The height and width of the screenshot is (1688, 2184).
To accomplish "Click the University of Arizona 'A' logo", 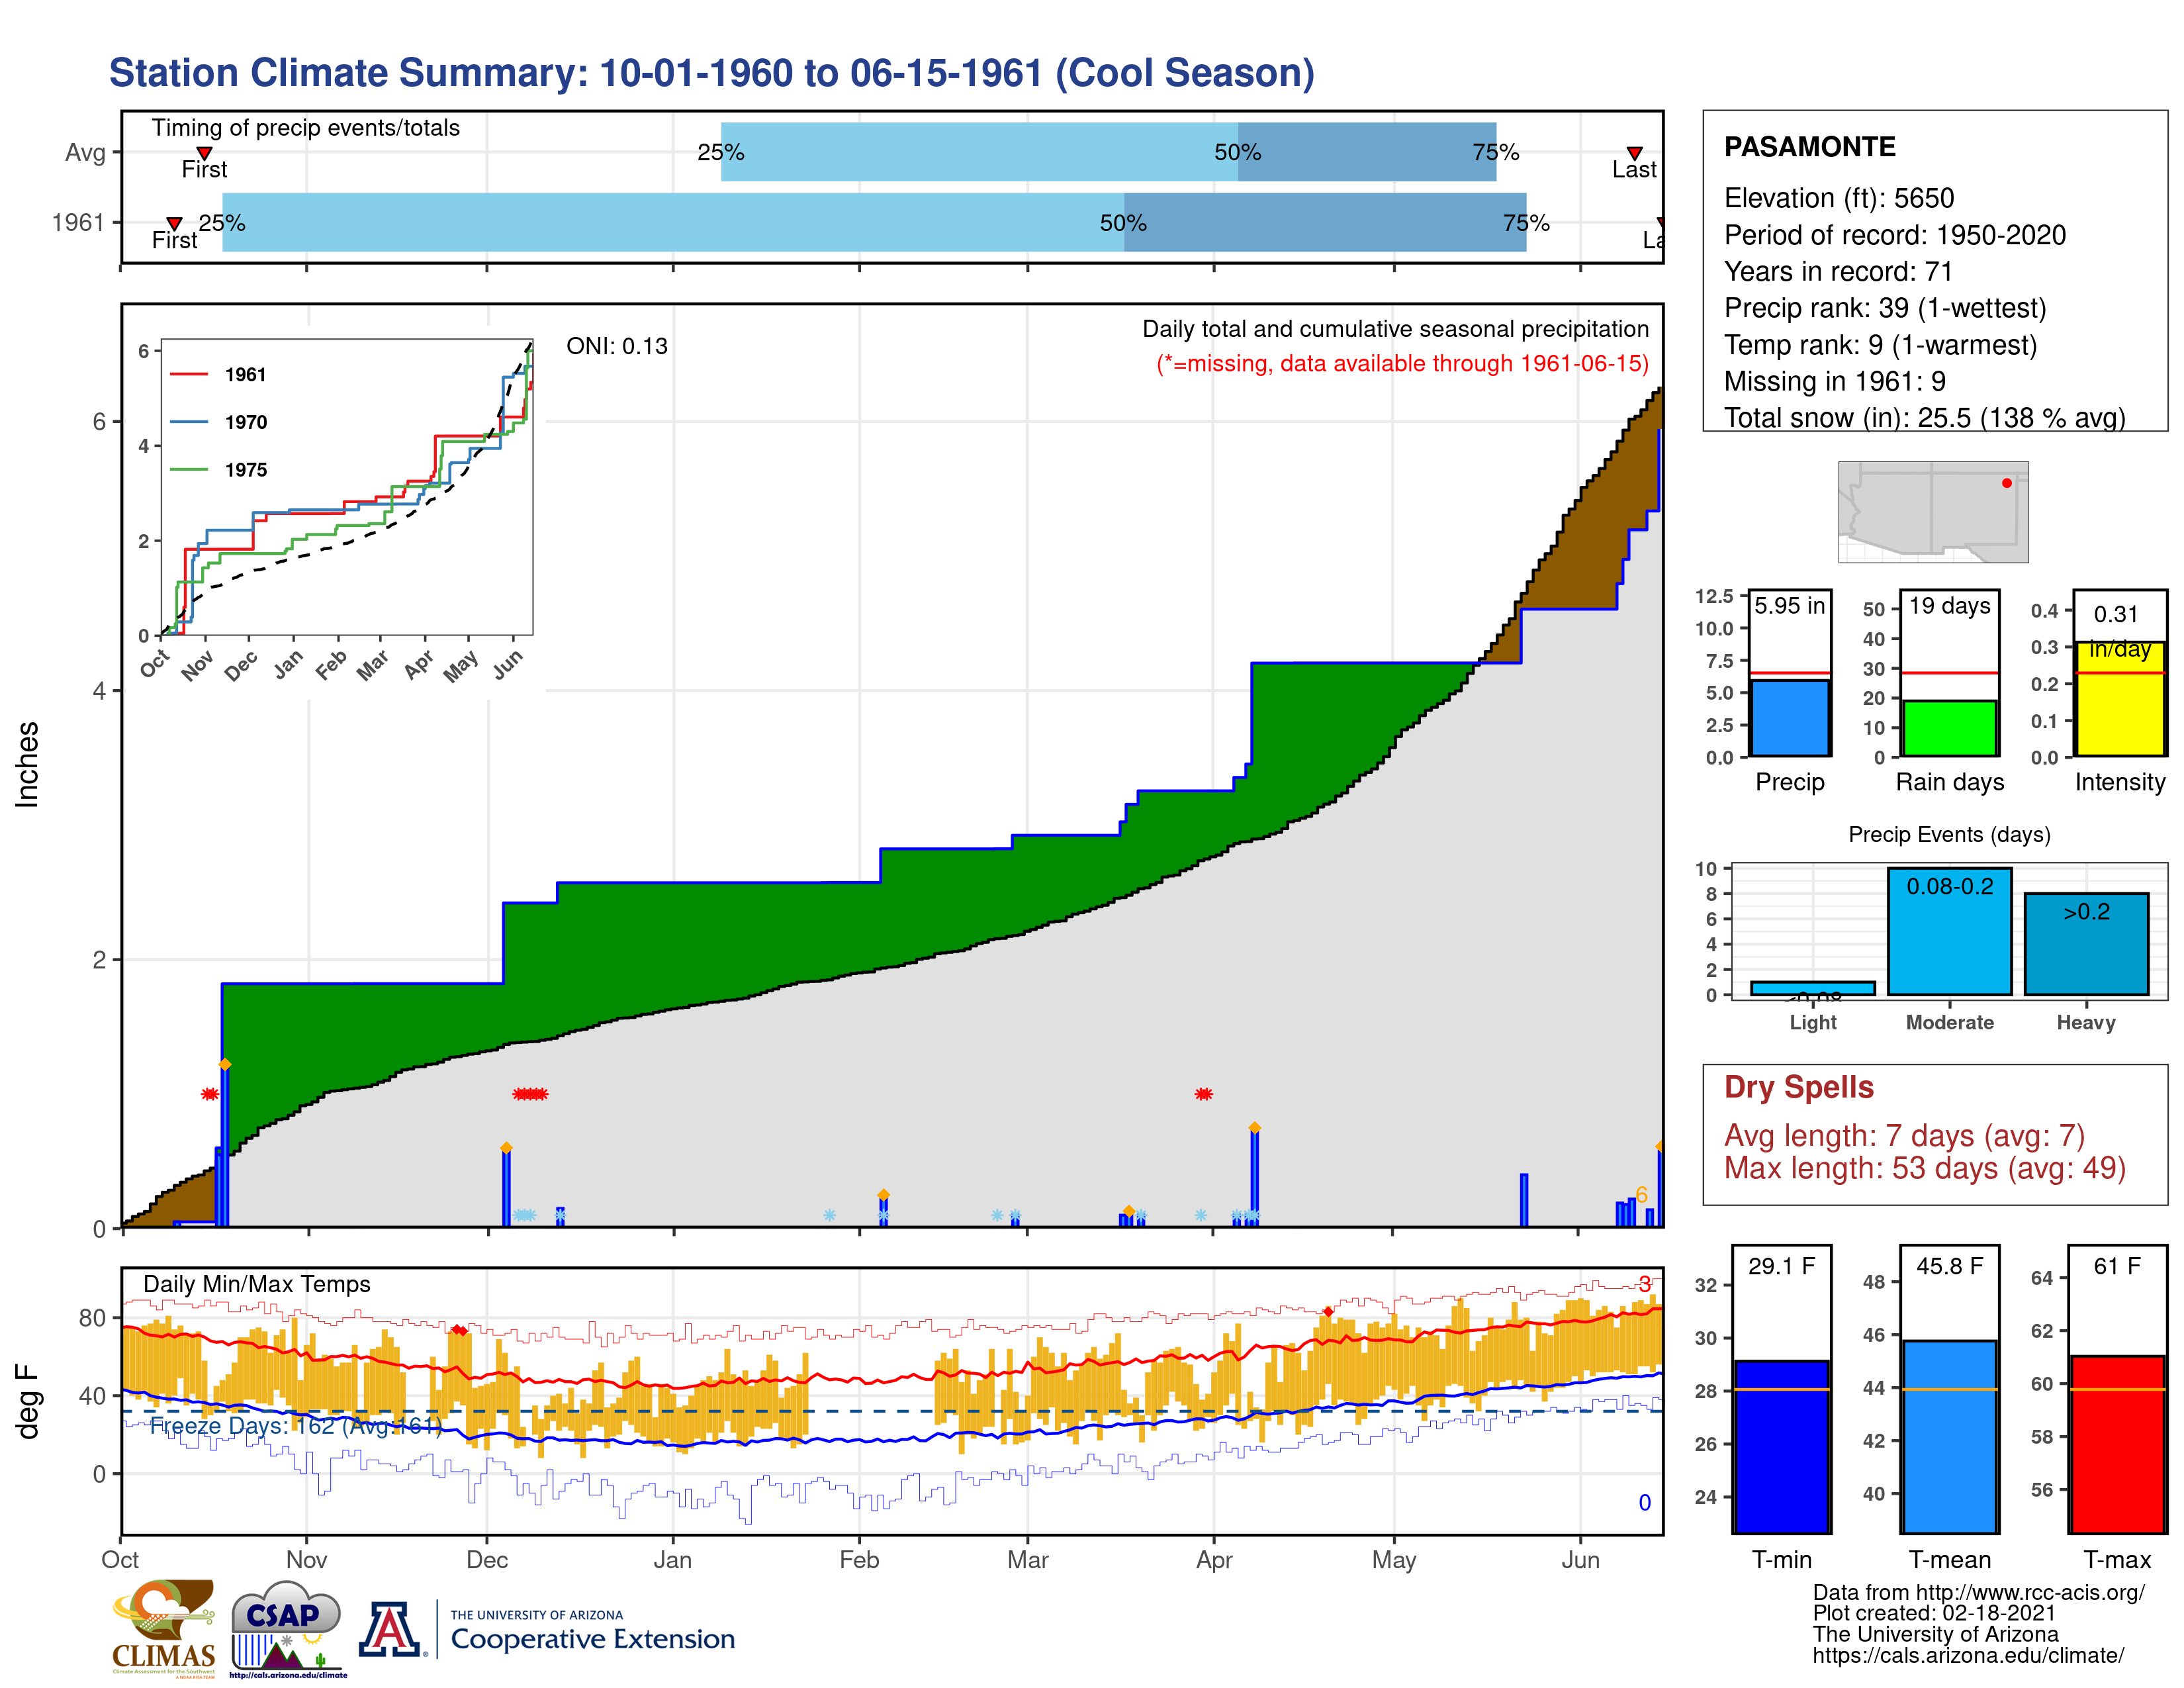I will [x=390, y=1629].
